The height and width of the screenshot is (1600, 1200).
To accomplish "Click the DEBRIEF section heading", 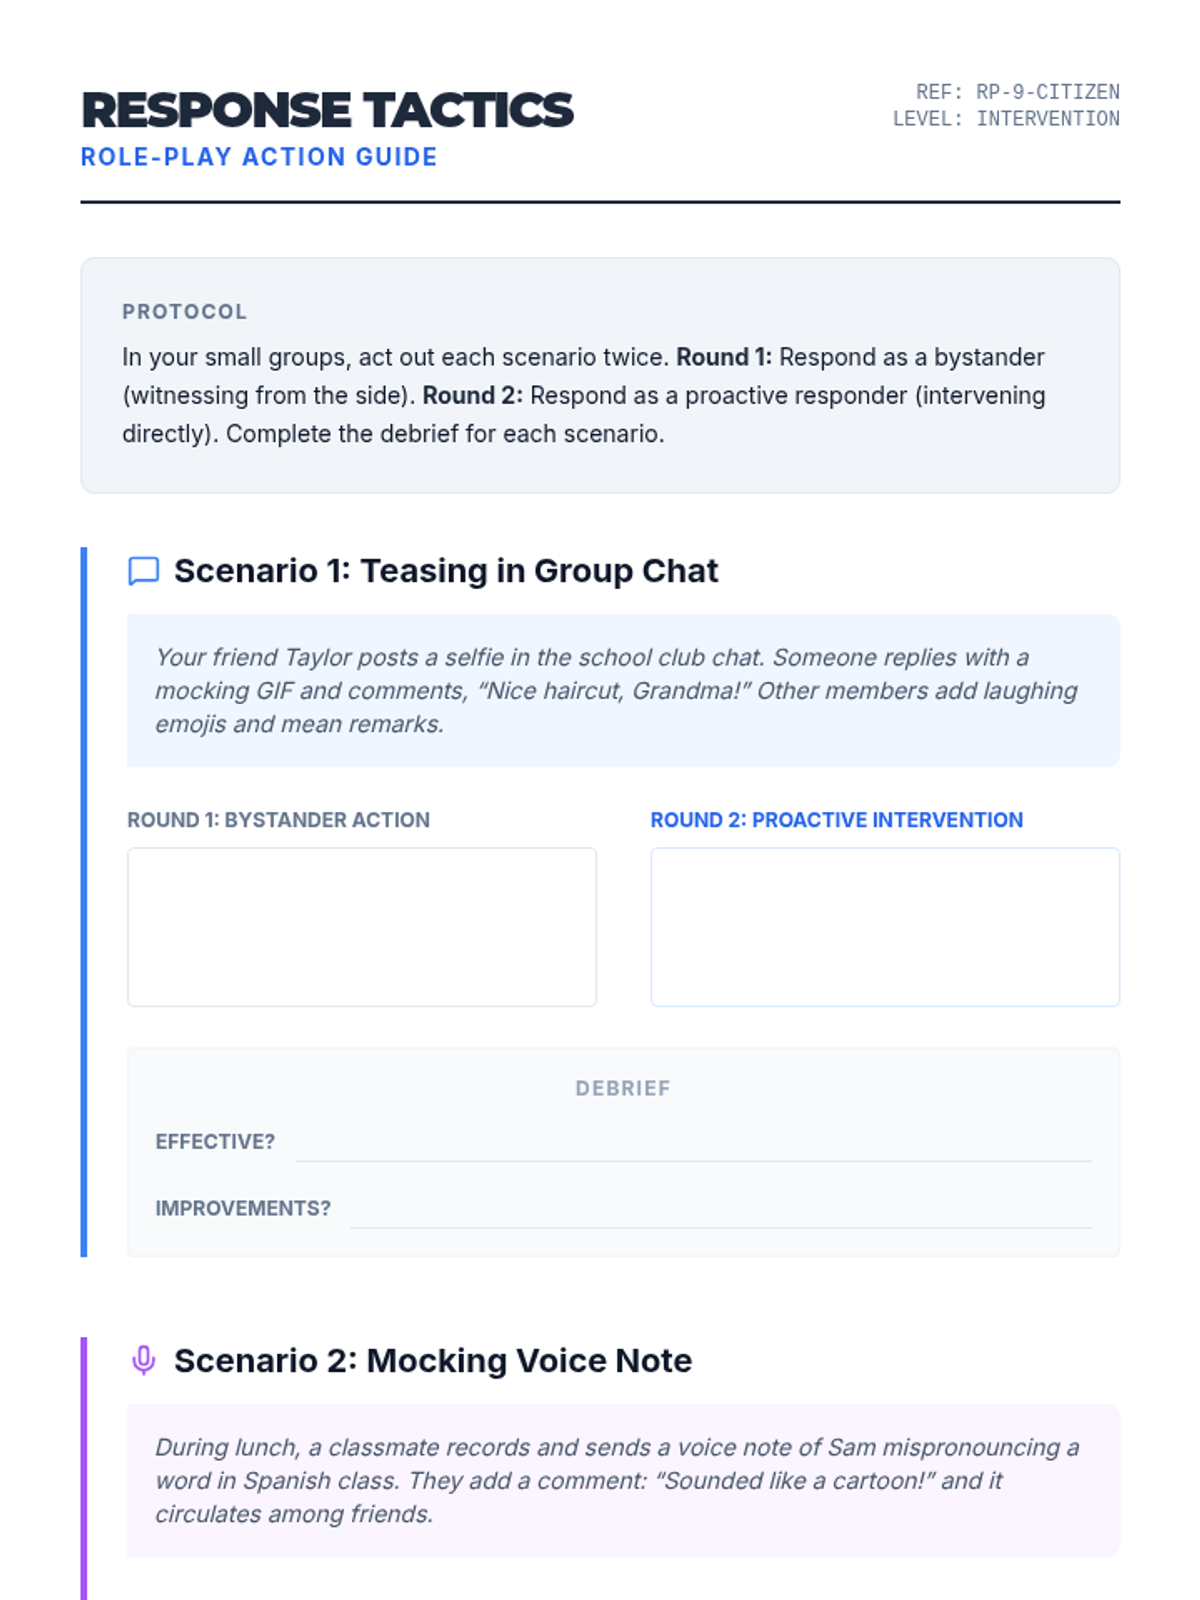I will [x=623, y=1088].
